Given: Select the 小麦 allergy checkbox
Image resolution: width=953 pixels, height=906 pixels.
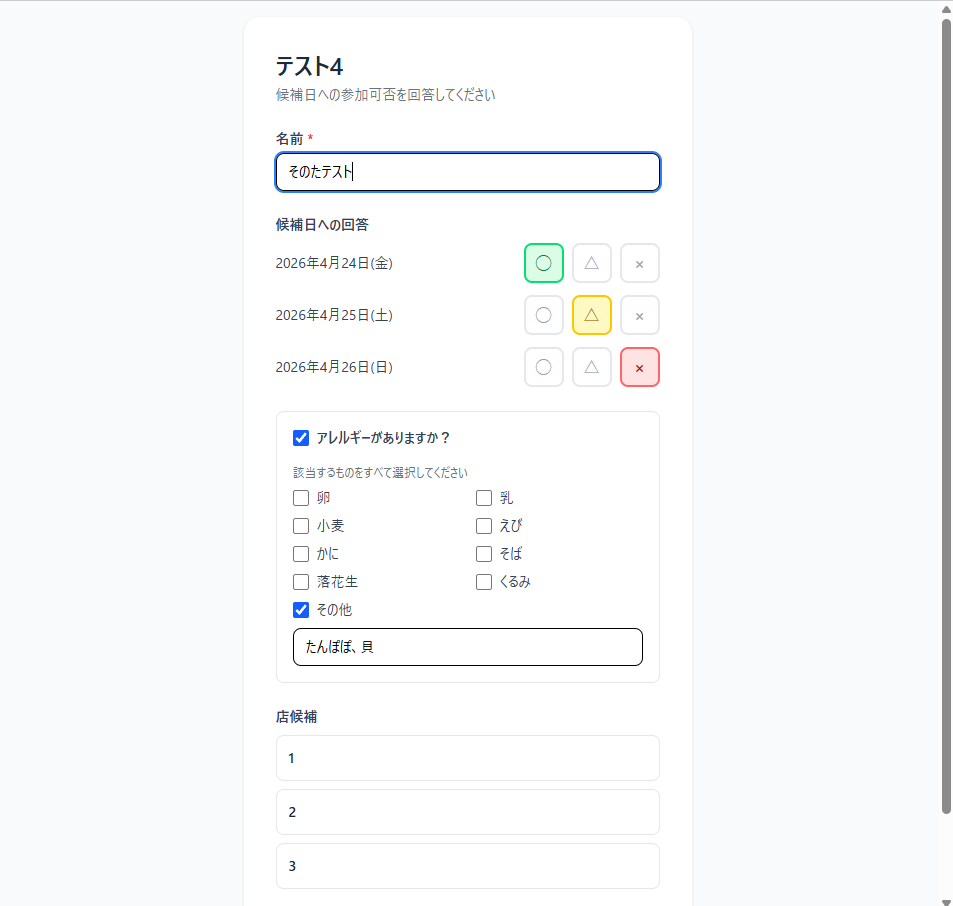Looking at the screenshot, I should 301,526.
